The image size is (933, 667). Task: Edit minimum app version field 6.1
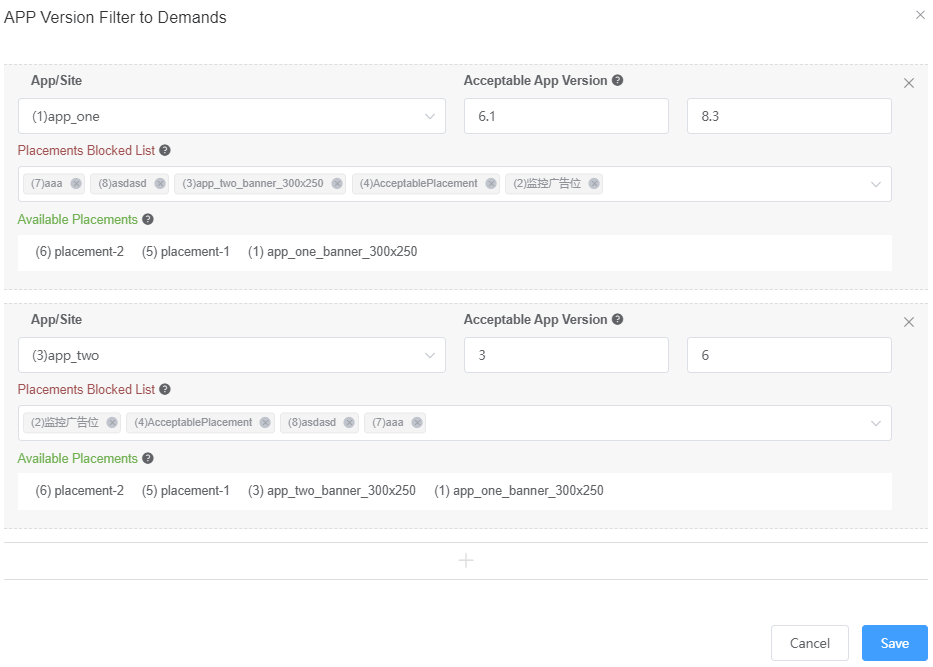pyautogui.click(x=566, y=116)
